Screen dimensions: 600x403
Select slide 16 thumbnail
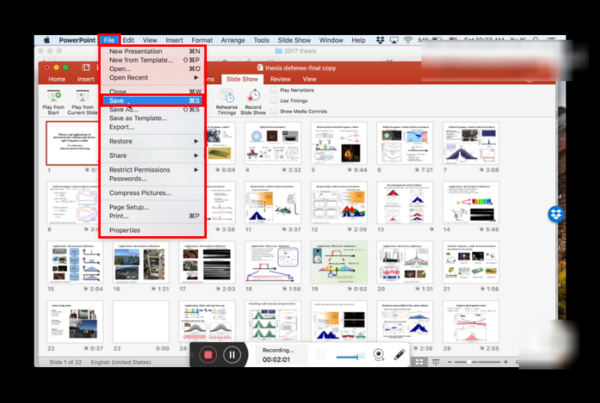141,263
